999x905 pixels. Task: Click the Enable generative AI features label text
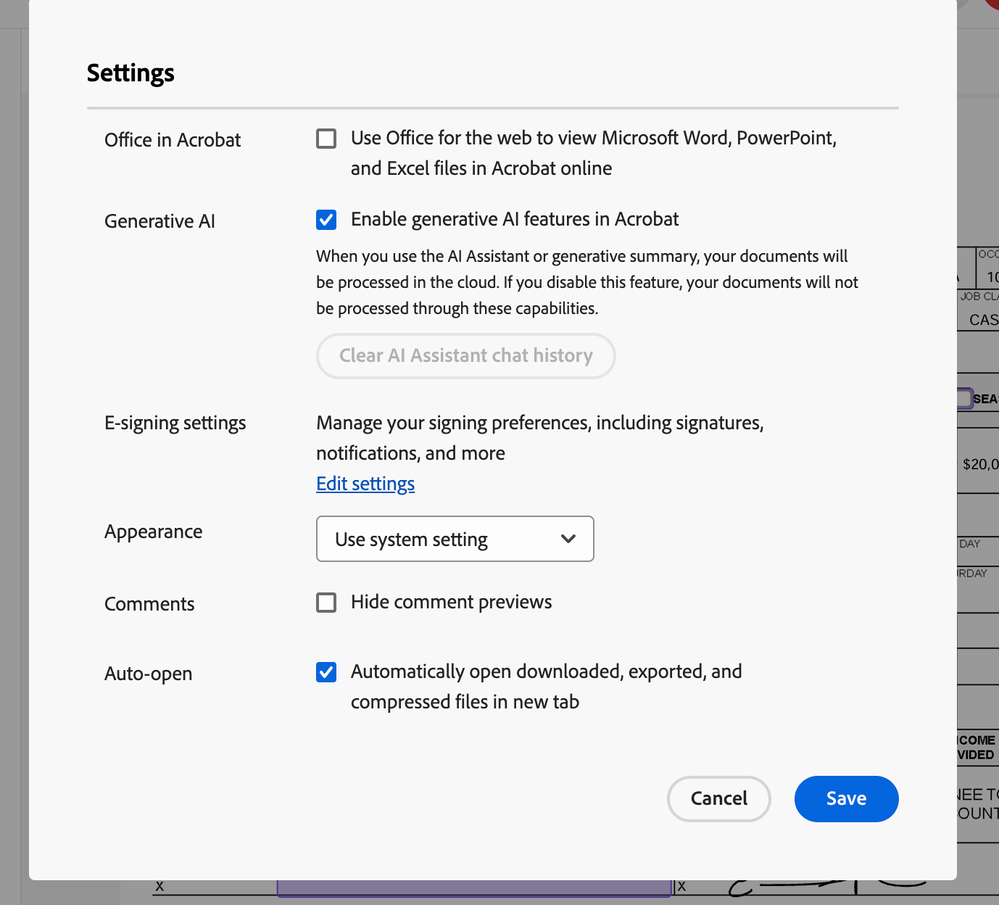(x=514, y=219)
